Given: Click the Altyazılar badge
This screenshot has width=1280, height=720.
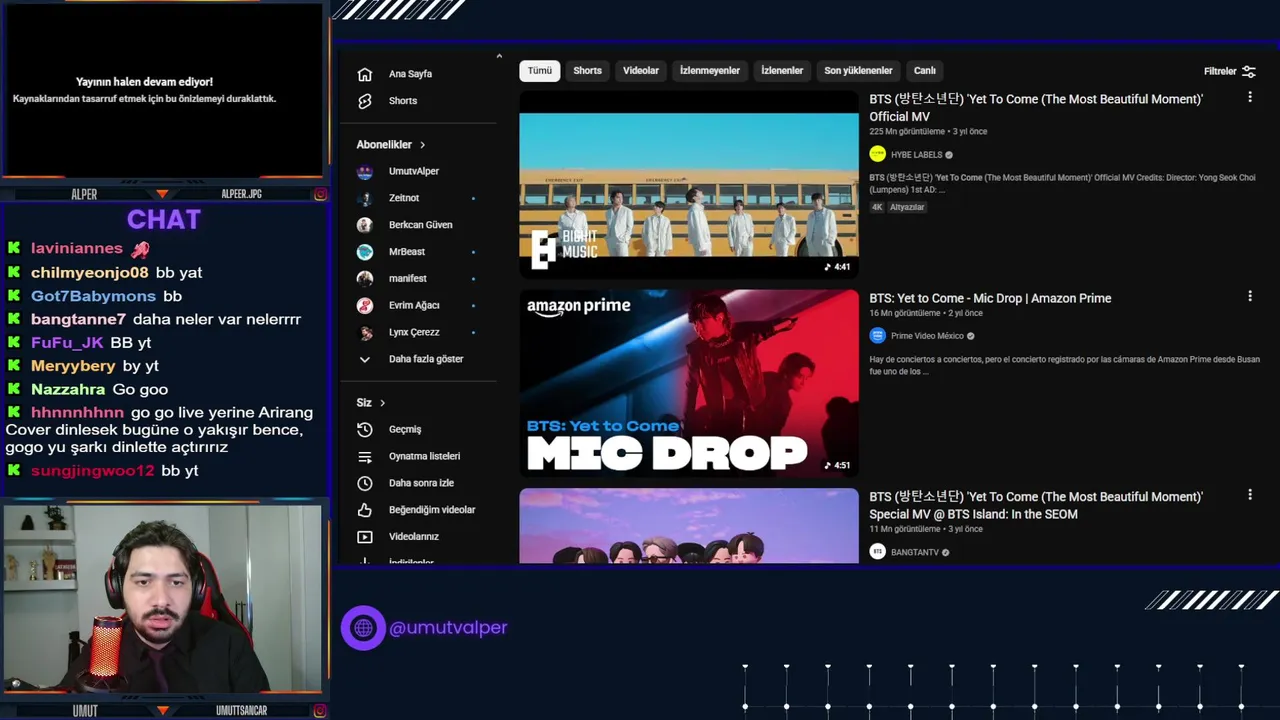Looking at the screenshot, I should point(907,207).
